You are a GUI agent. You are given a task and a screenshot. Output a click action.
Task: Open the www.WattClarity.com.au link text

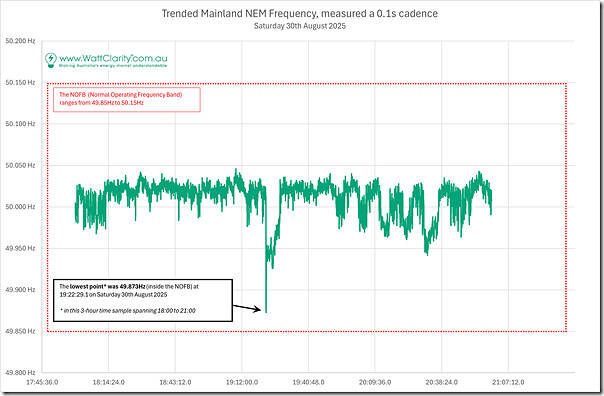(x=113, y=58)
